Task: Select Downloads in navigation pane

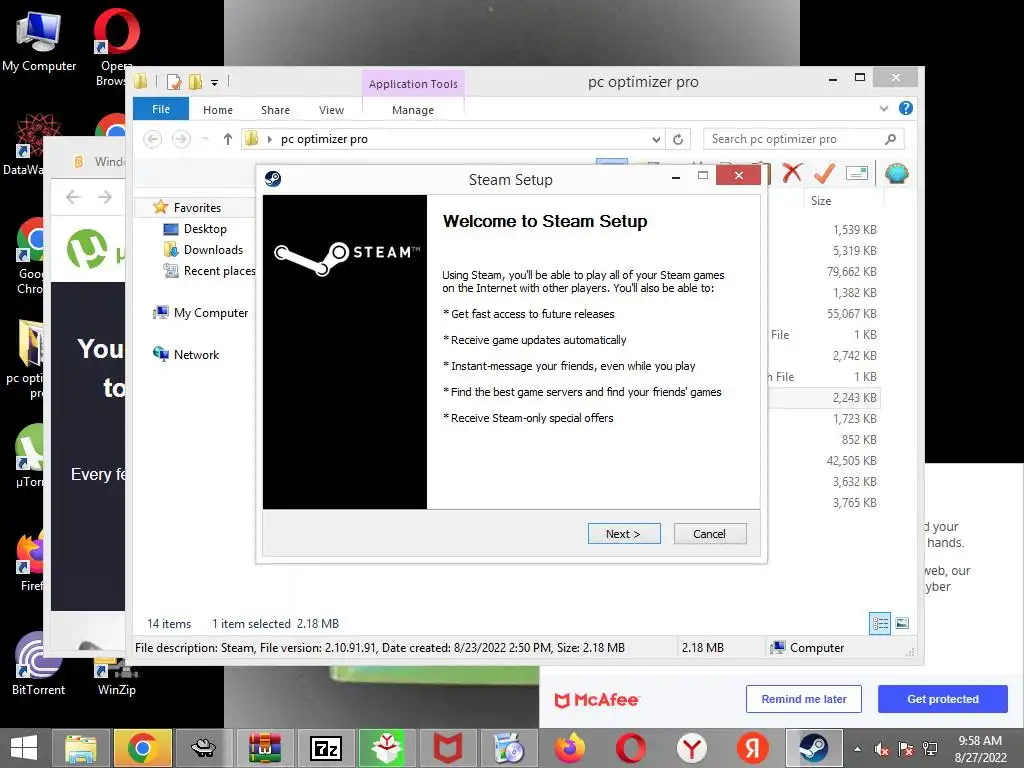Action: [213, 249]
